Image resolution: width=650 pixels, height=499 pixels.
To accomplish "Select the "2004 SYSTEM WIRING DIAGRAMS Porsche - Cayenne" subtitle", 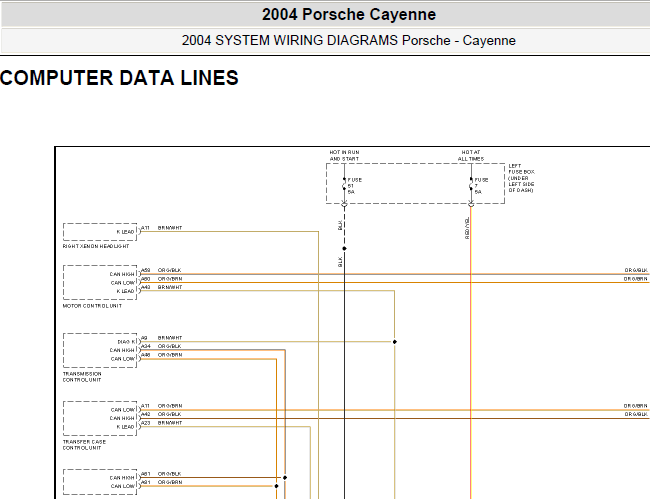I will [349, 41].
